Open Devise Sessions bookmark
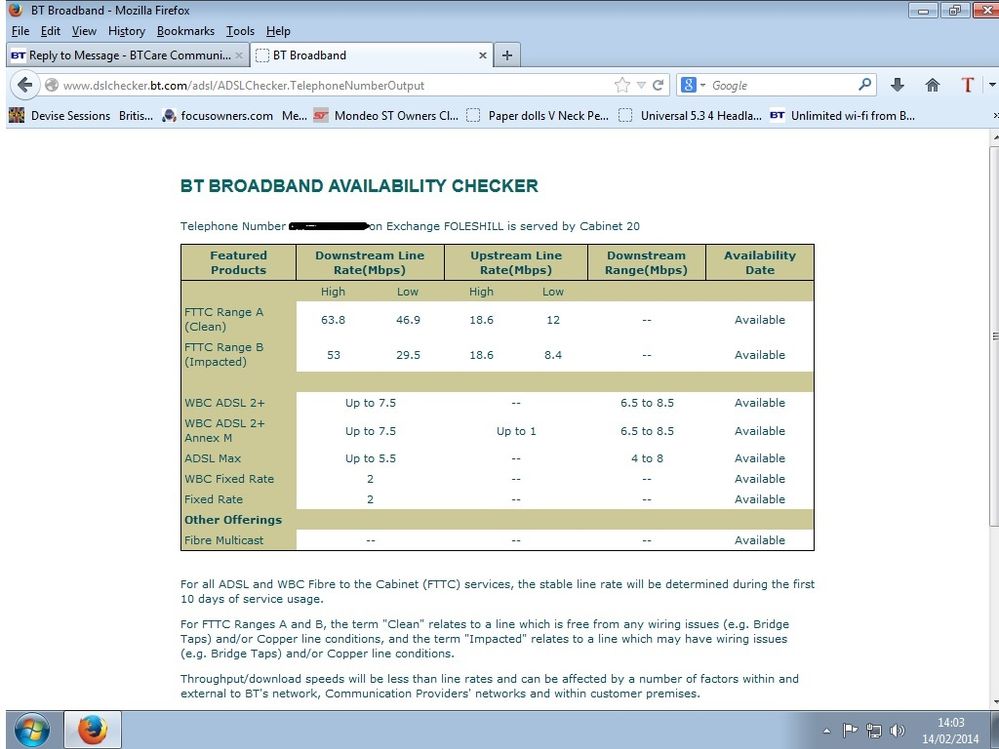This screenshot has width=999, height=749. (60, 115)
